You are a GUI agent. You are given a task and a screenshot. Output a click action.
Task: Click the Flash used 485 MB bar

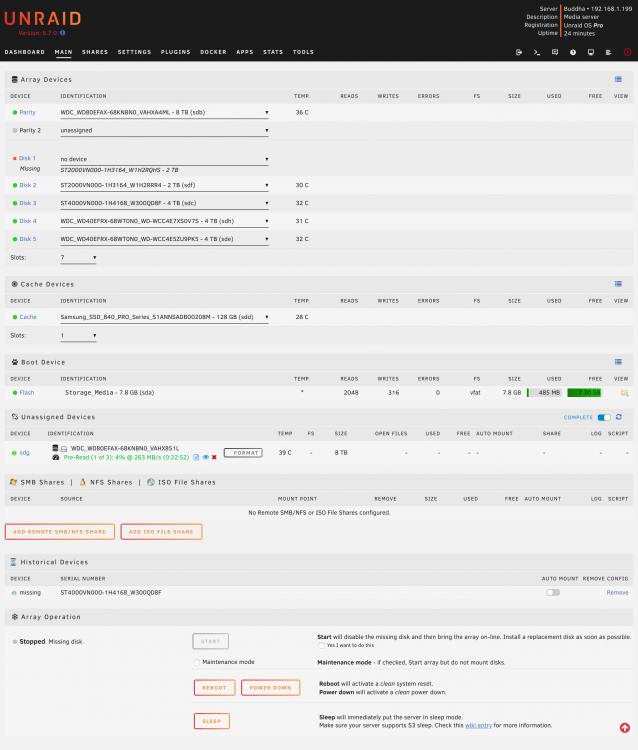pos(544,393)
